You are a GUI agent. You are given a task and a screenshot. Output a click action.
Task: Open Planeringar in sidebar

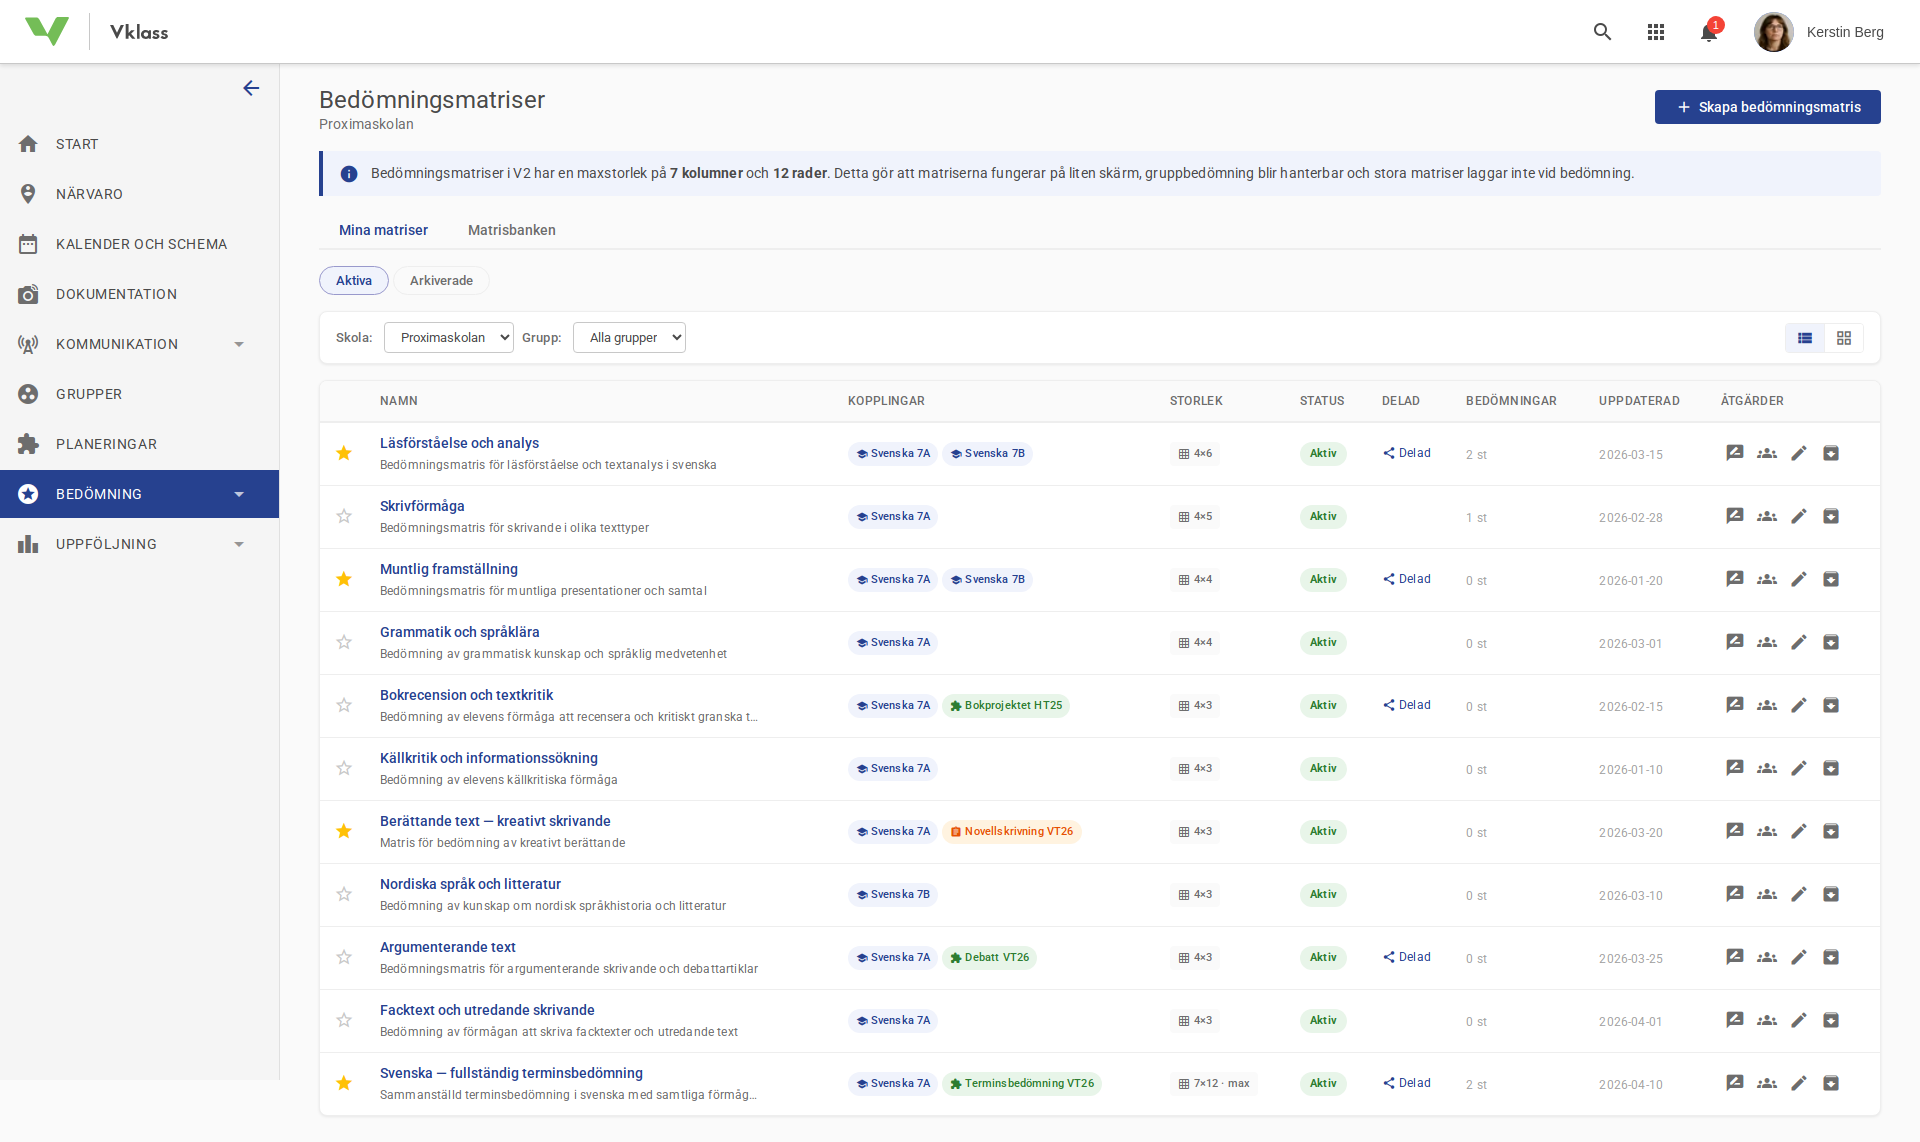[x=139, y=444]
